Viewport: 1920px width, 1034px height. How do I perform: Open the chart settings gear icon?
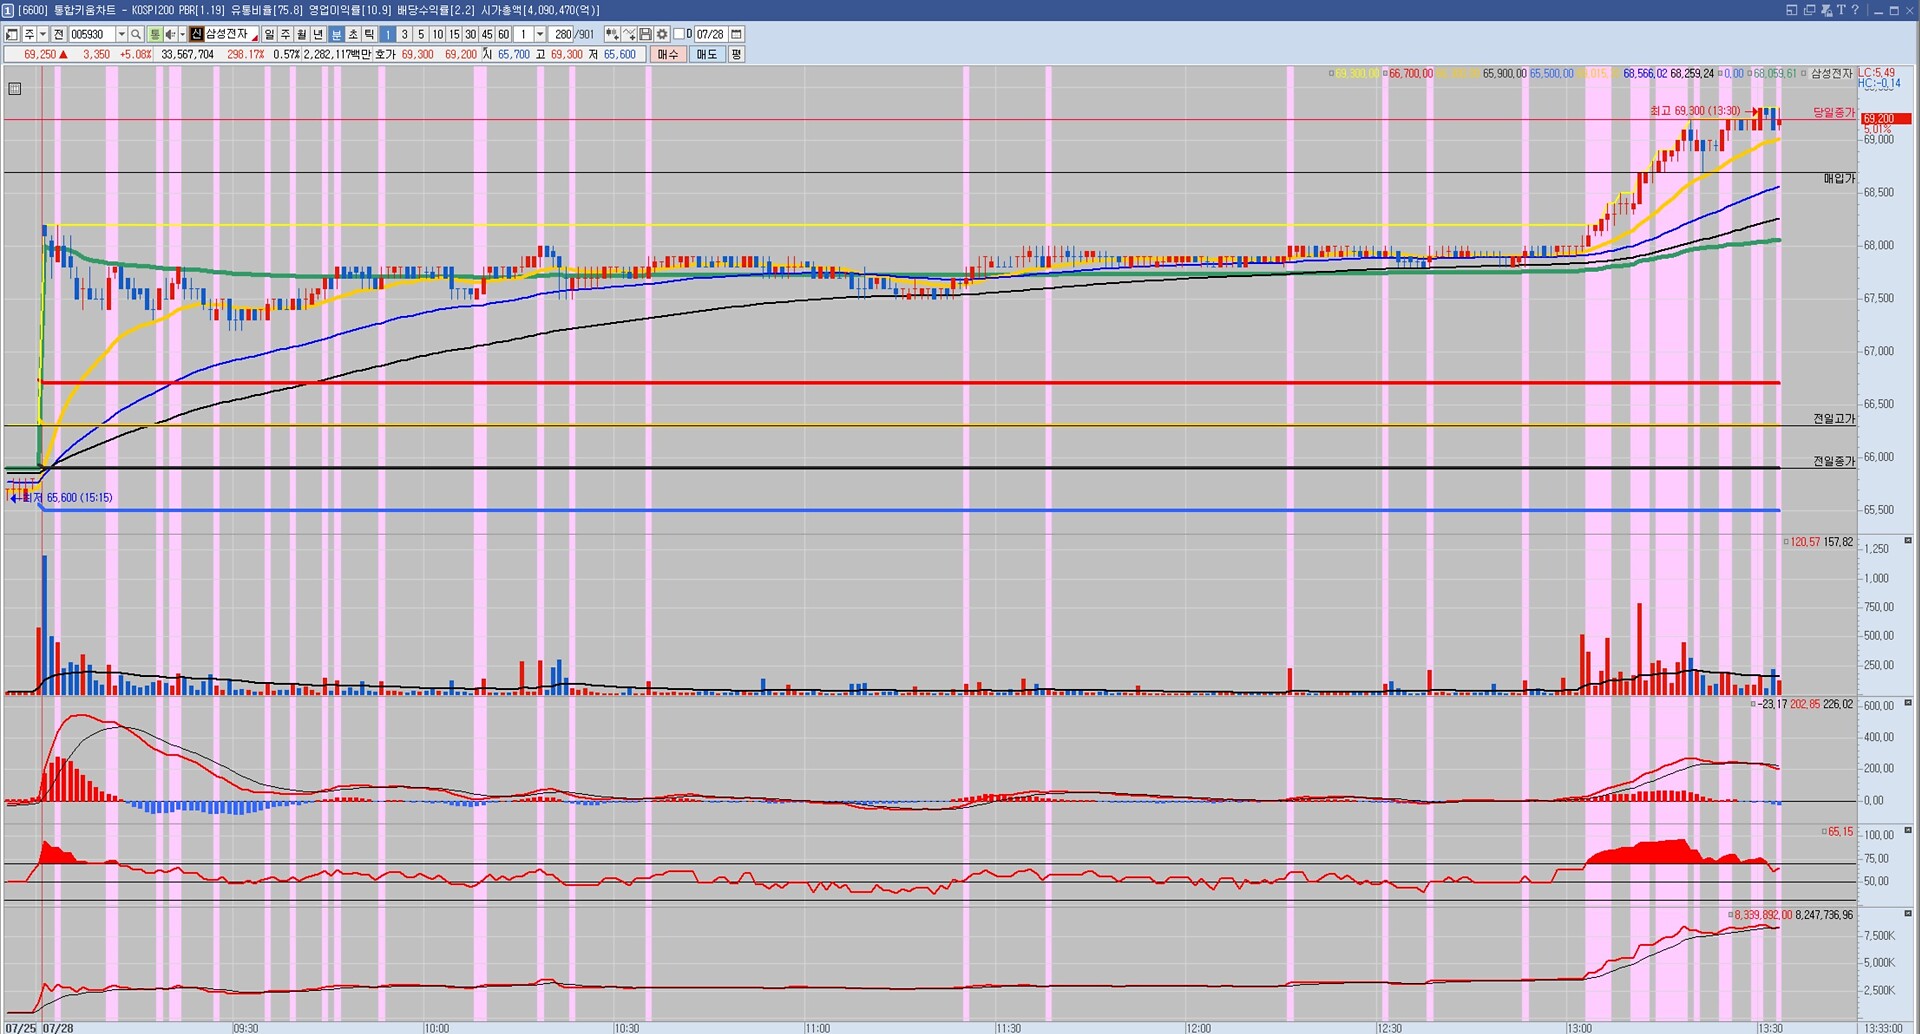[662, 34]
